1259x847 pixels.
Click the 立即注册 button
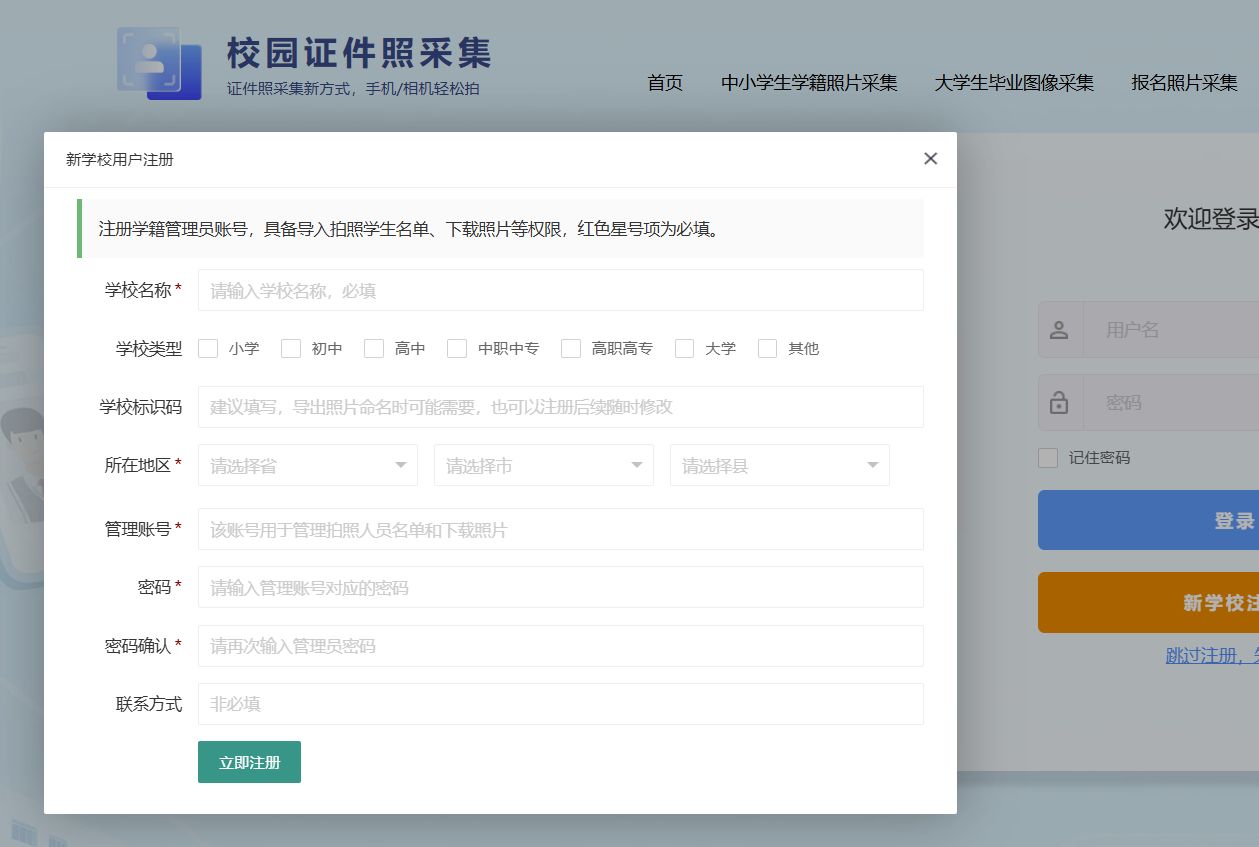pyautogui.click(x=249, y=762)
